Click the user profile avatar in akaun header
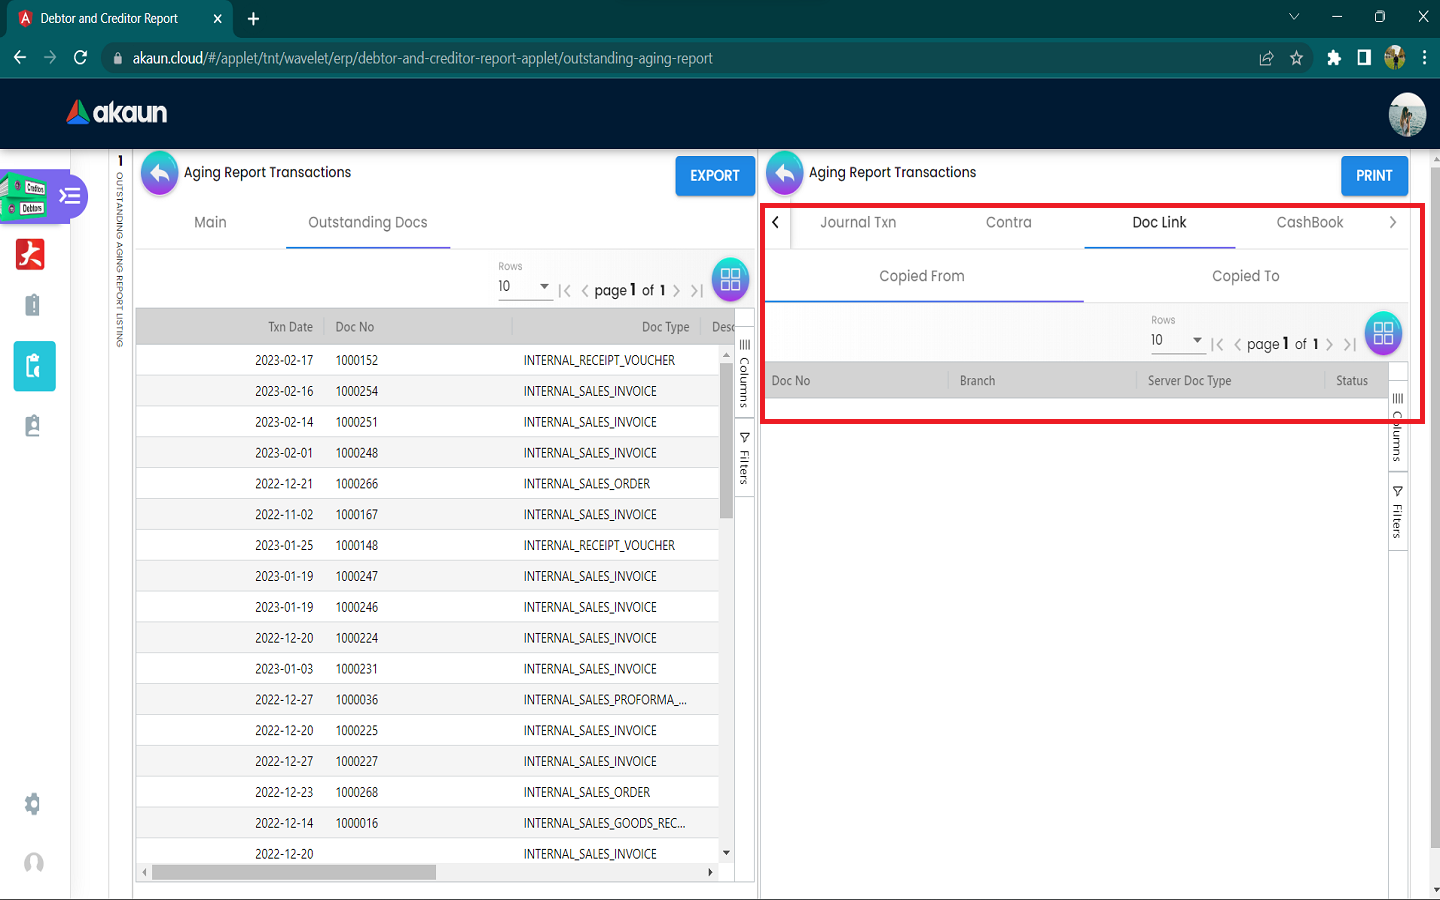 1407,114
